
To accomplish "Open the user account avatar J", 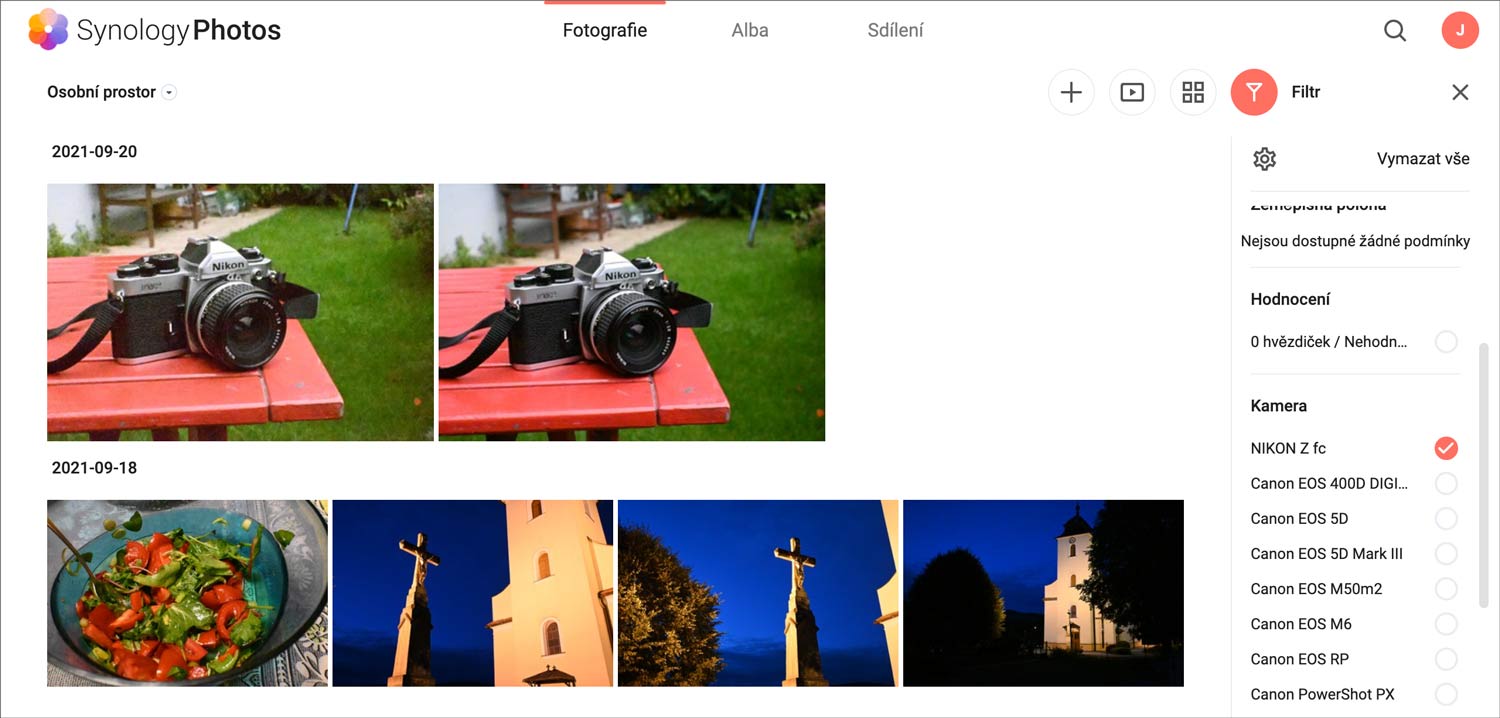I will point(1459,31).
